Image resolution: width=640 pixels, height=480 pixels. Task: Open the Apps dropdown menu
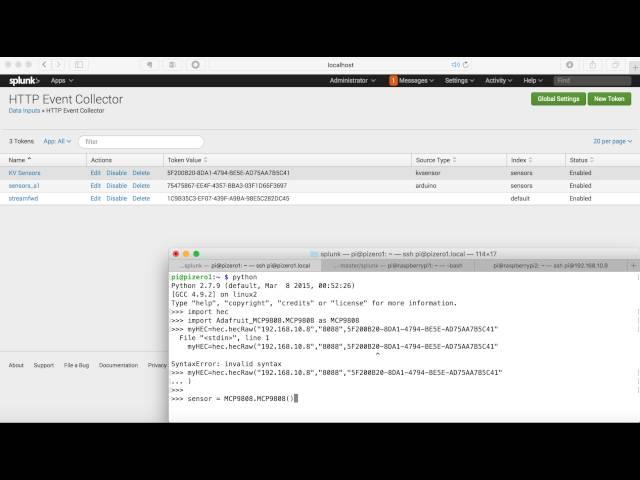point(62,80)
